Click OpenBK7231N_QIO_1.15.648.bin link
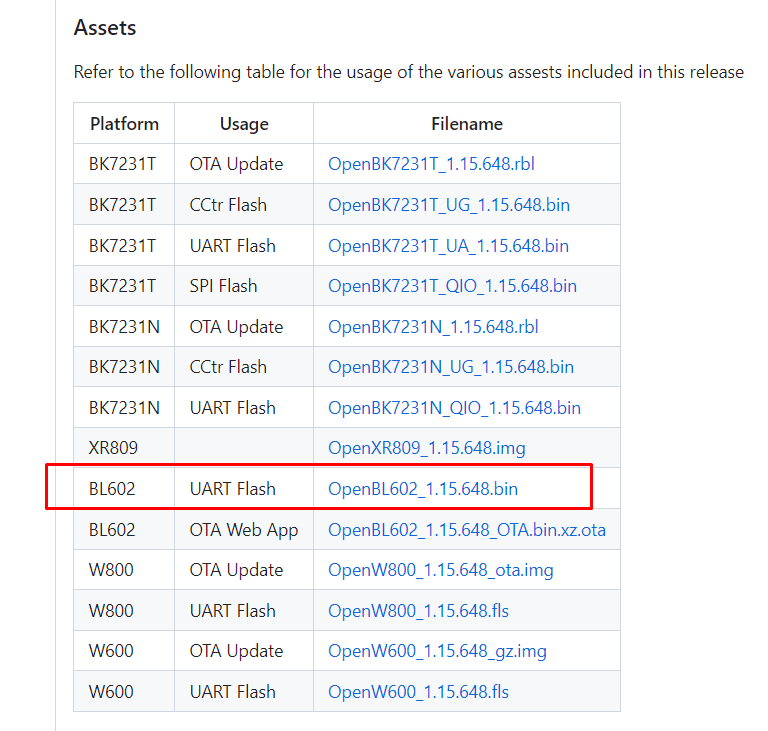This screenshot has width=768, height=731. coord(454,408)
